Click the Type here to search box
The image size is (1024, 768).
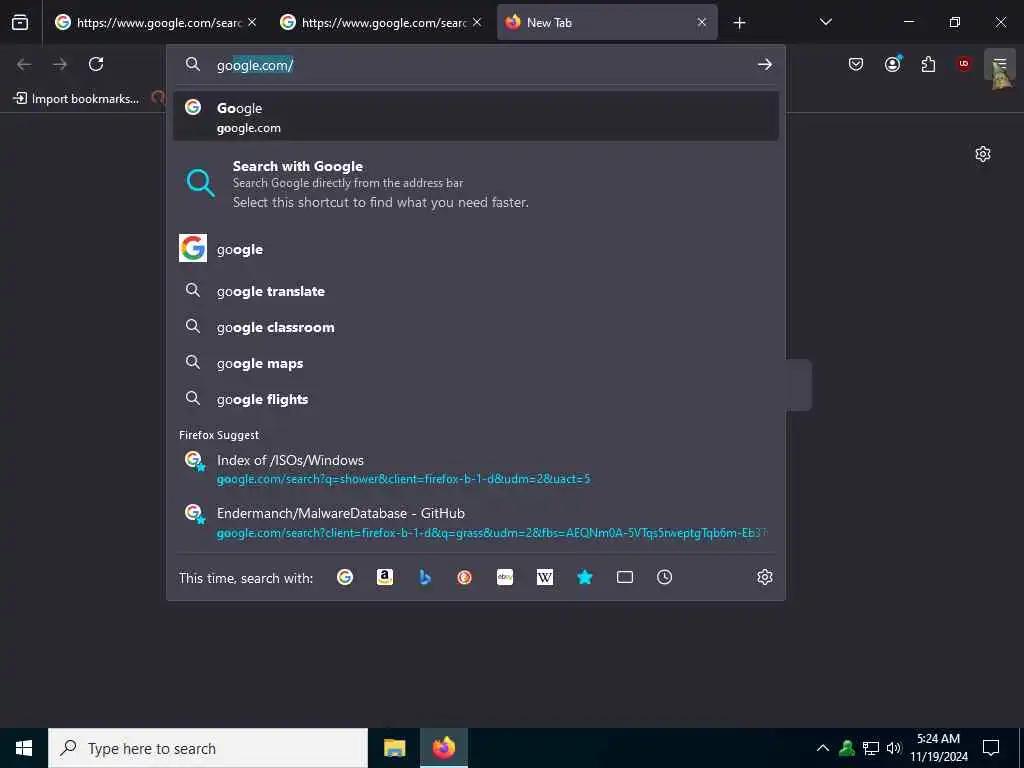208,748
